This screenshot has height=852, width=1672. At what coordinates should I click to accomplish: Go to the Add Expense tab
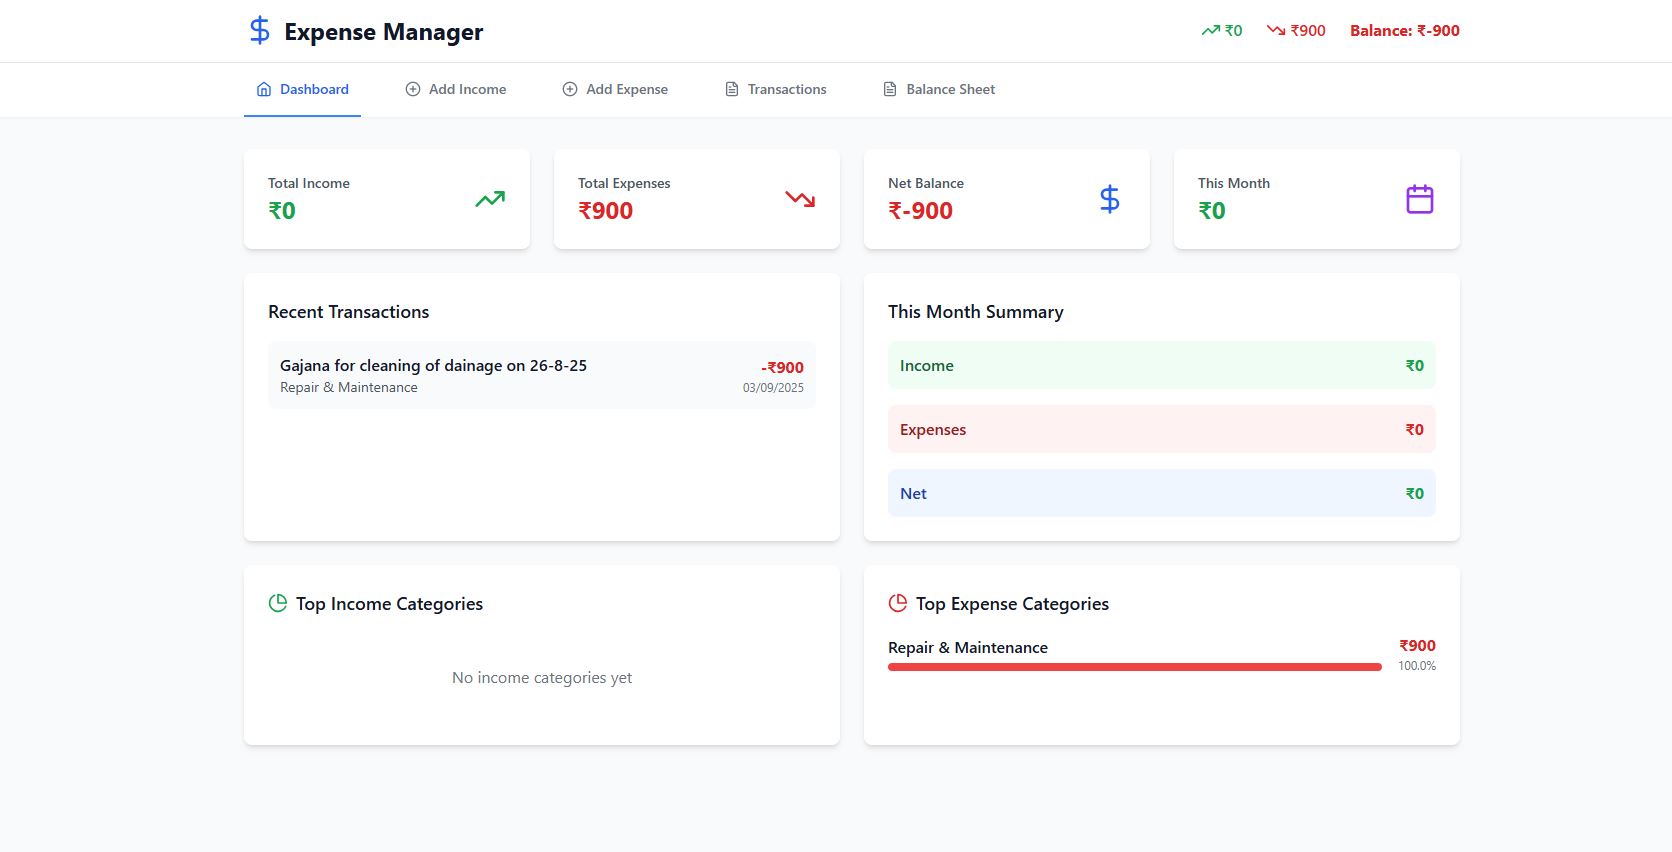pos(615,89)
